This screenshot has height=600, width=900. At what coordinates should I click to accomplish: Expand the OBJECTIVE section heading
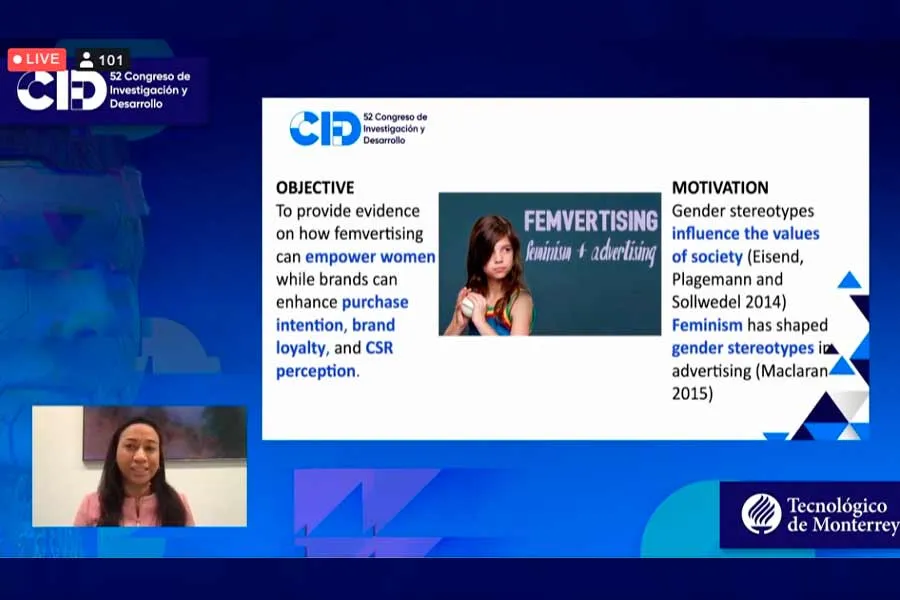click(x=313, y=187)
